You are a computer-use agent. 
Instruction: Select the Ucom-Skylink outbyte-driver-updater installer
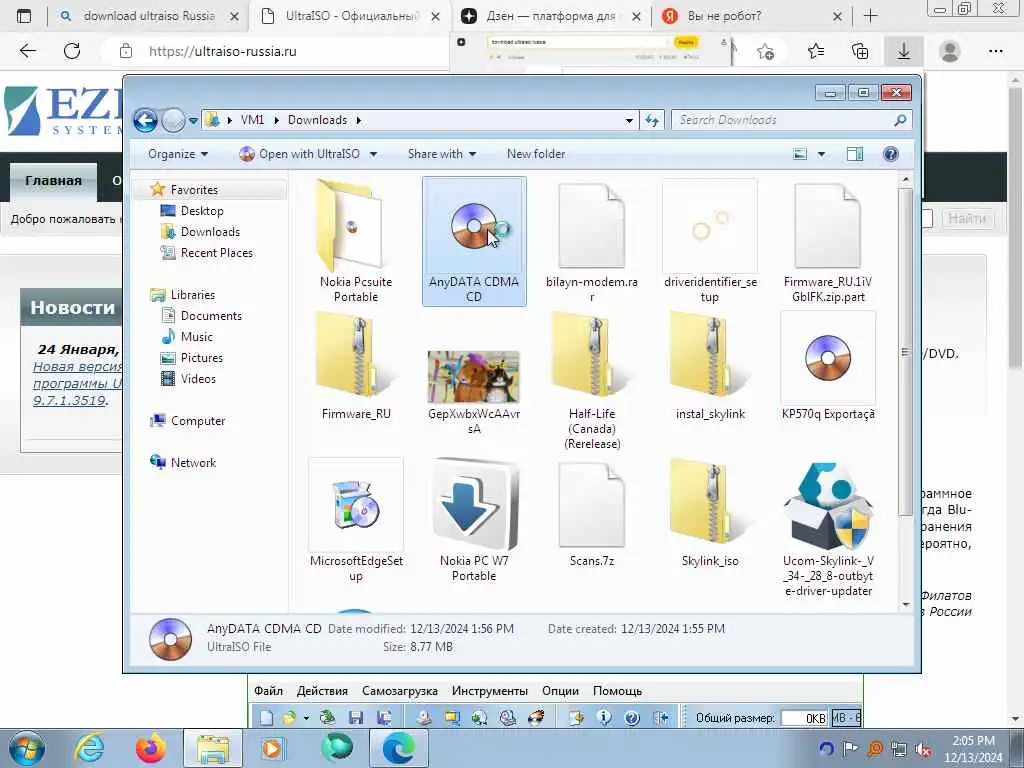[x=827, y=529]
